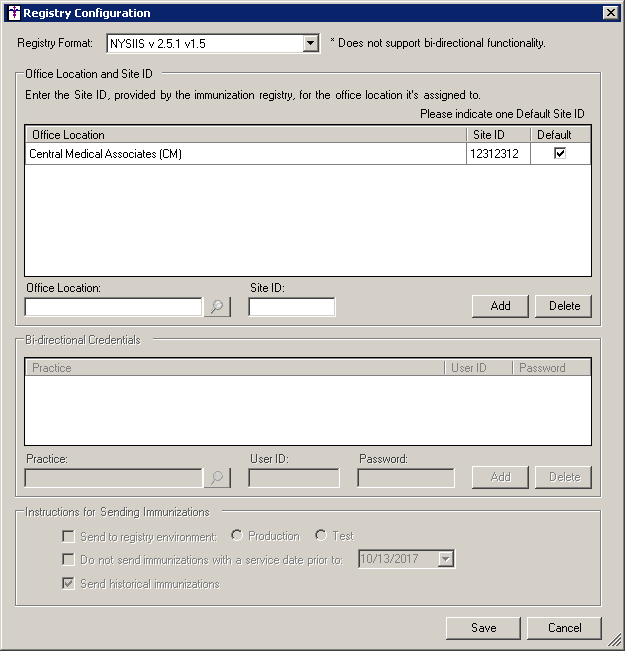Click the Practice search magnifier icon

[217, 478]
